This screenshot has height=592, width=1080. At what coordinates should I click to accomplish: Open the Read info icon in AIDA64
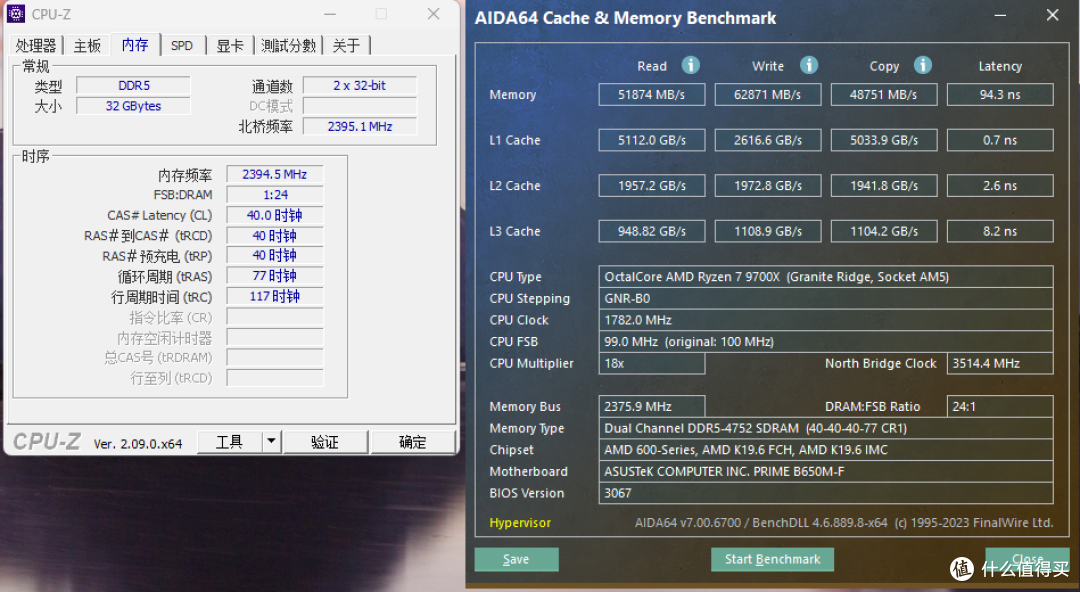(x=691, y=65)
